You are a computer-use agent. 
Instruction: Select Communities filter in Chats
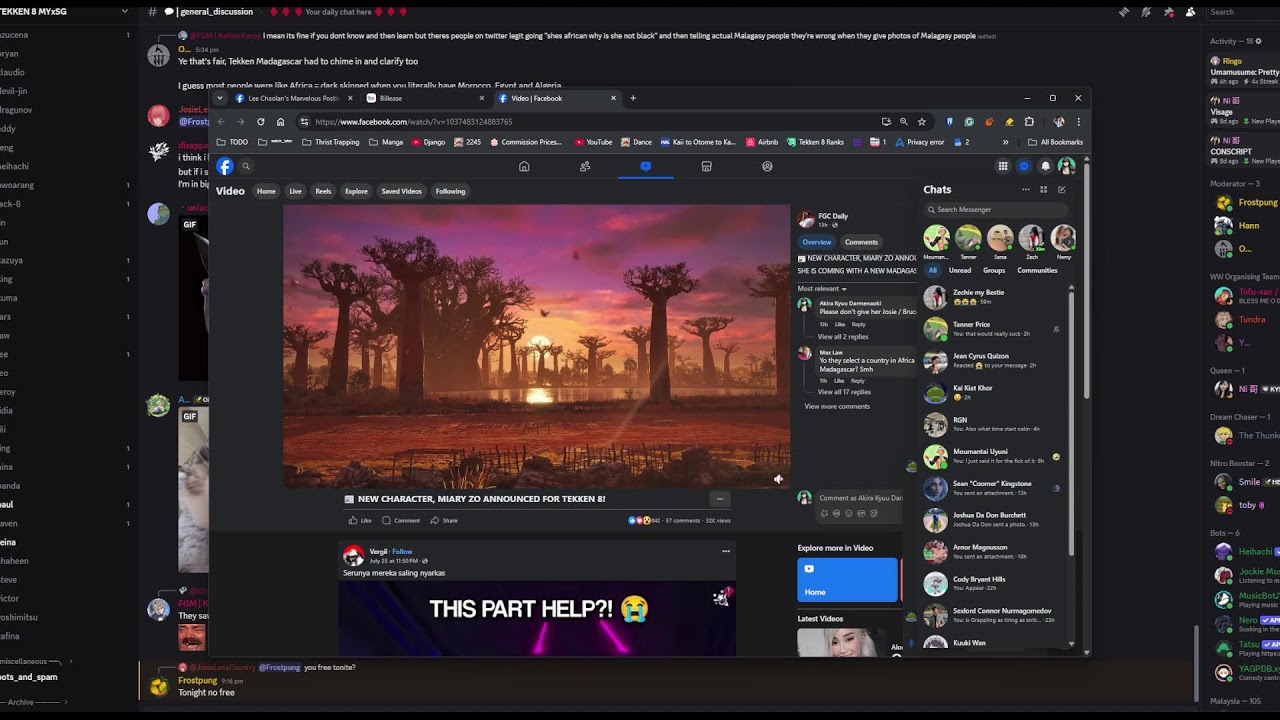point(1037,270)
